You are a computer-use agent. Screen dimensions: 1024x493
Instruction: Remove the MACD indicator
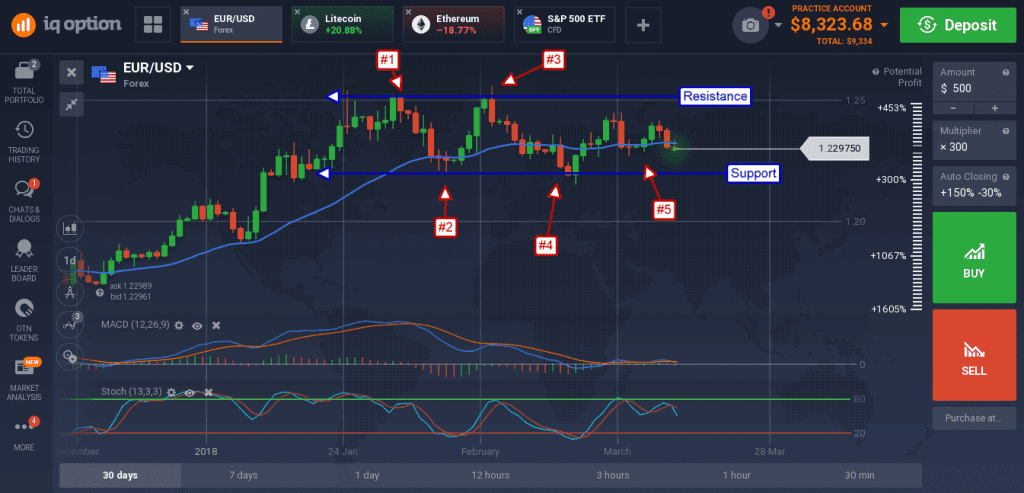216,325
